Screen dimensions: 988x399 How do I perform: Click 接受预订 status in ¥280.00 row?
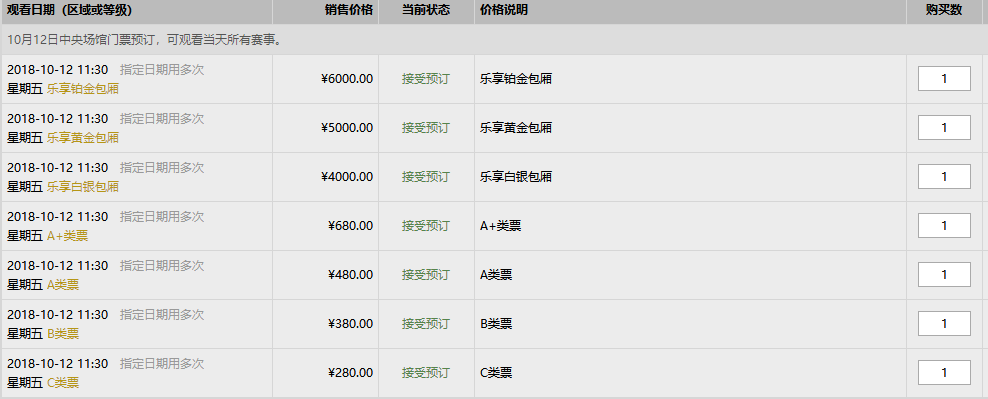(426, 373)
